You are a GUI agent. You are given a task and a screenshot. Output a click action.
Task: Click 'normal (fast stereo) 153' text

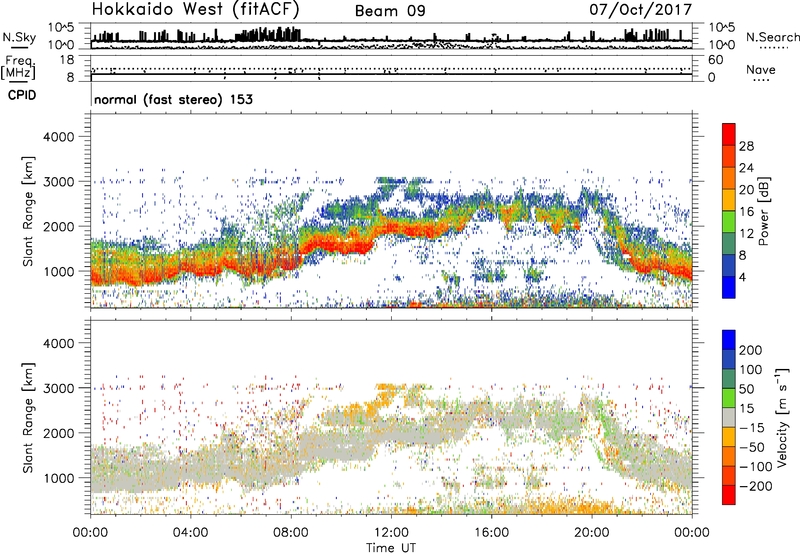tap(173, 99)
